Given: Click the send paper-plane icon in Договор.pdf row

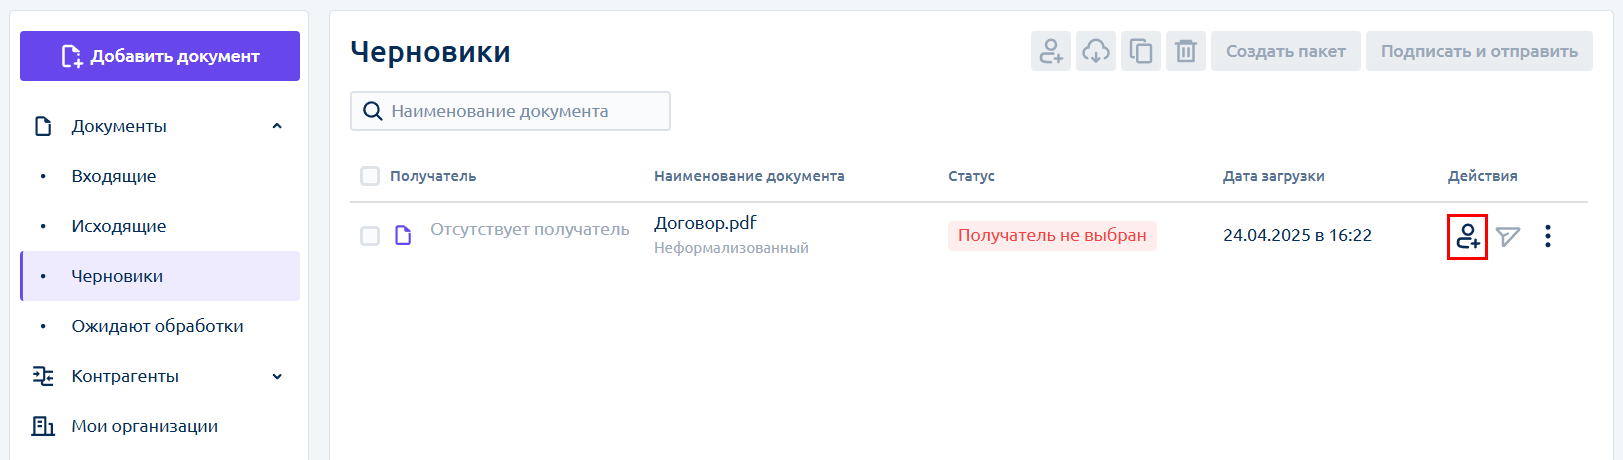Looking at the screenshot, I should [1508, 236].
